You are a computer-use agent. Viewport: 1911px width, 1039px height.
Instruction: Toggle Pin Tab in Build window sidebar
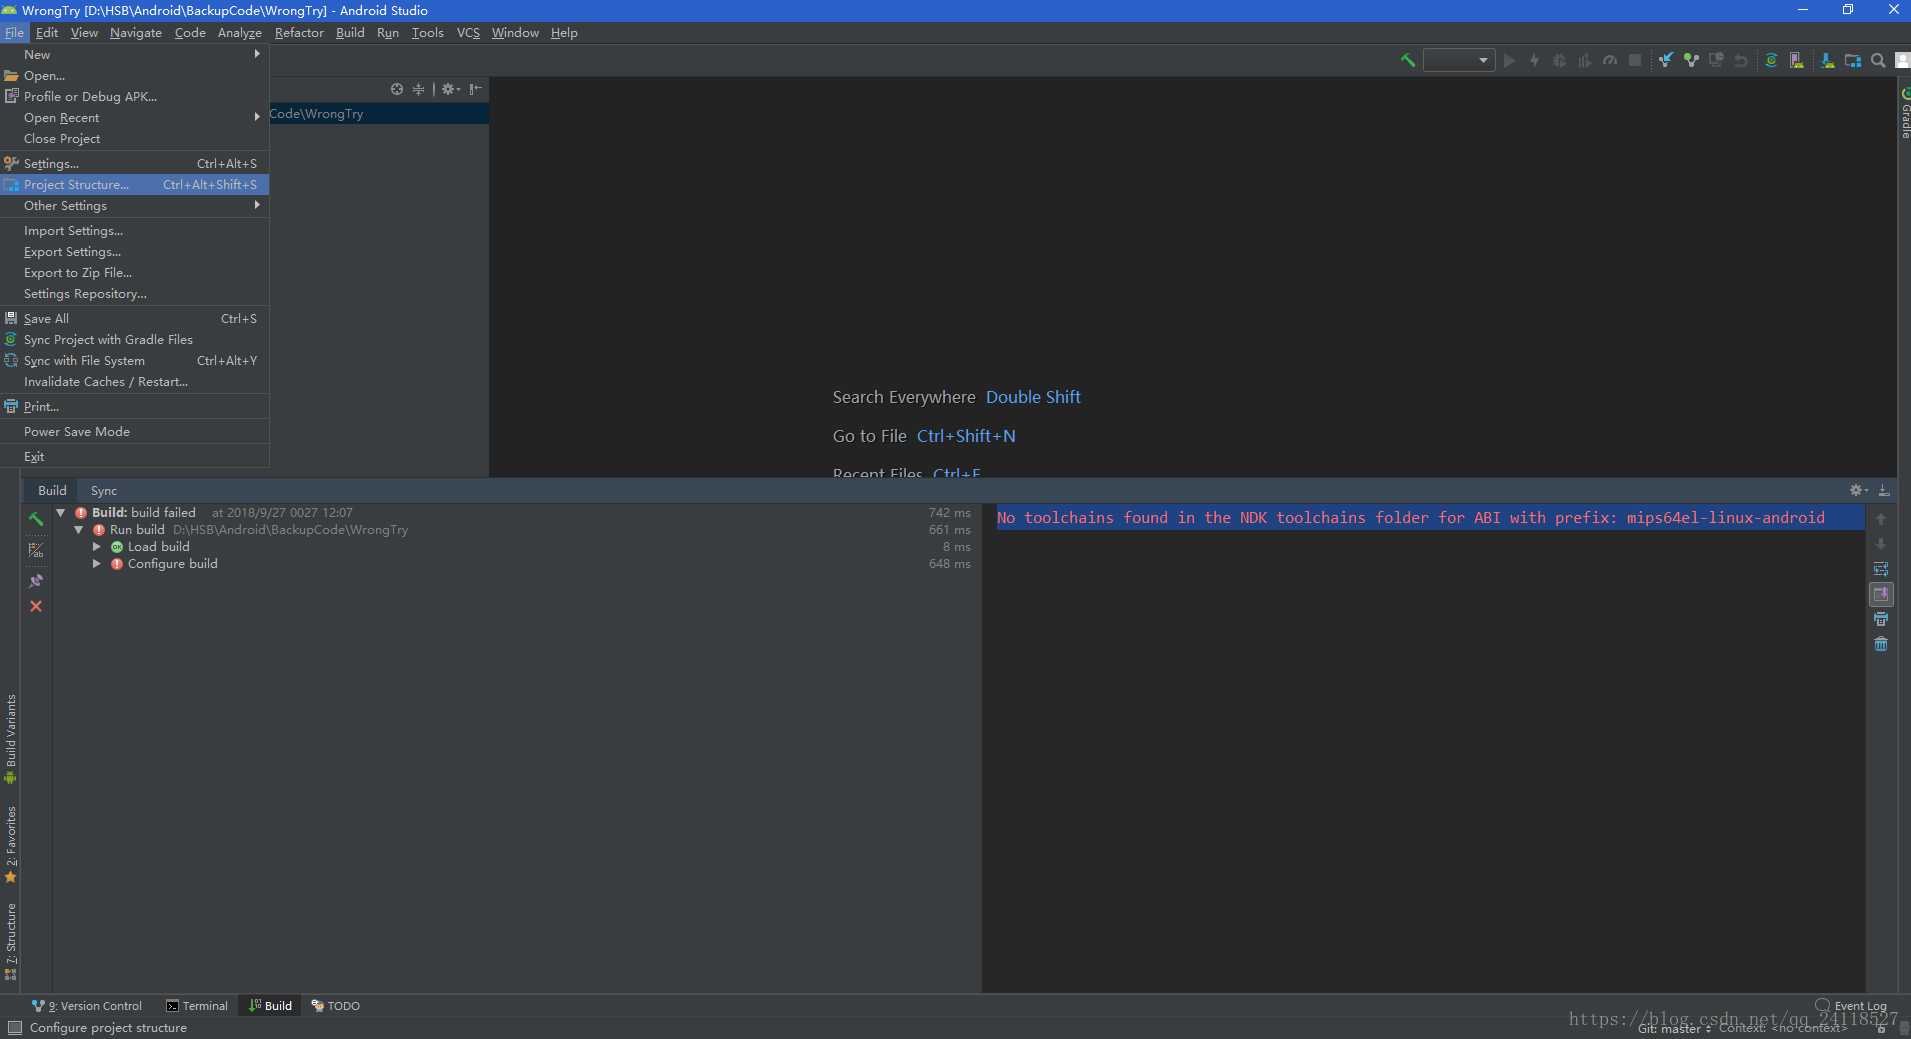(x=36, y=581)
